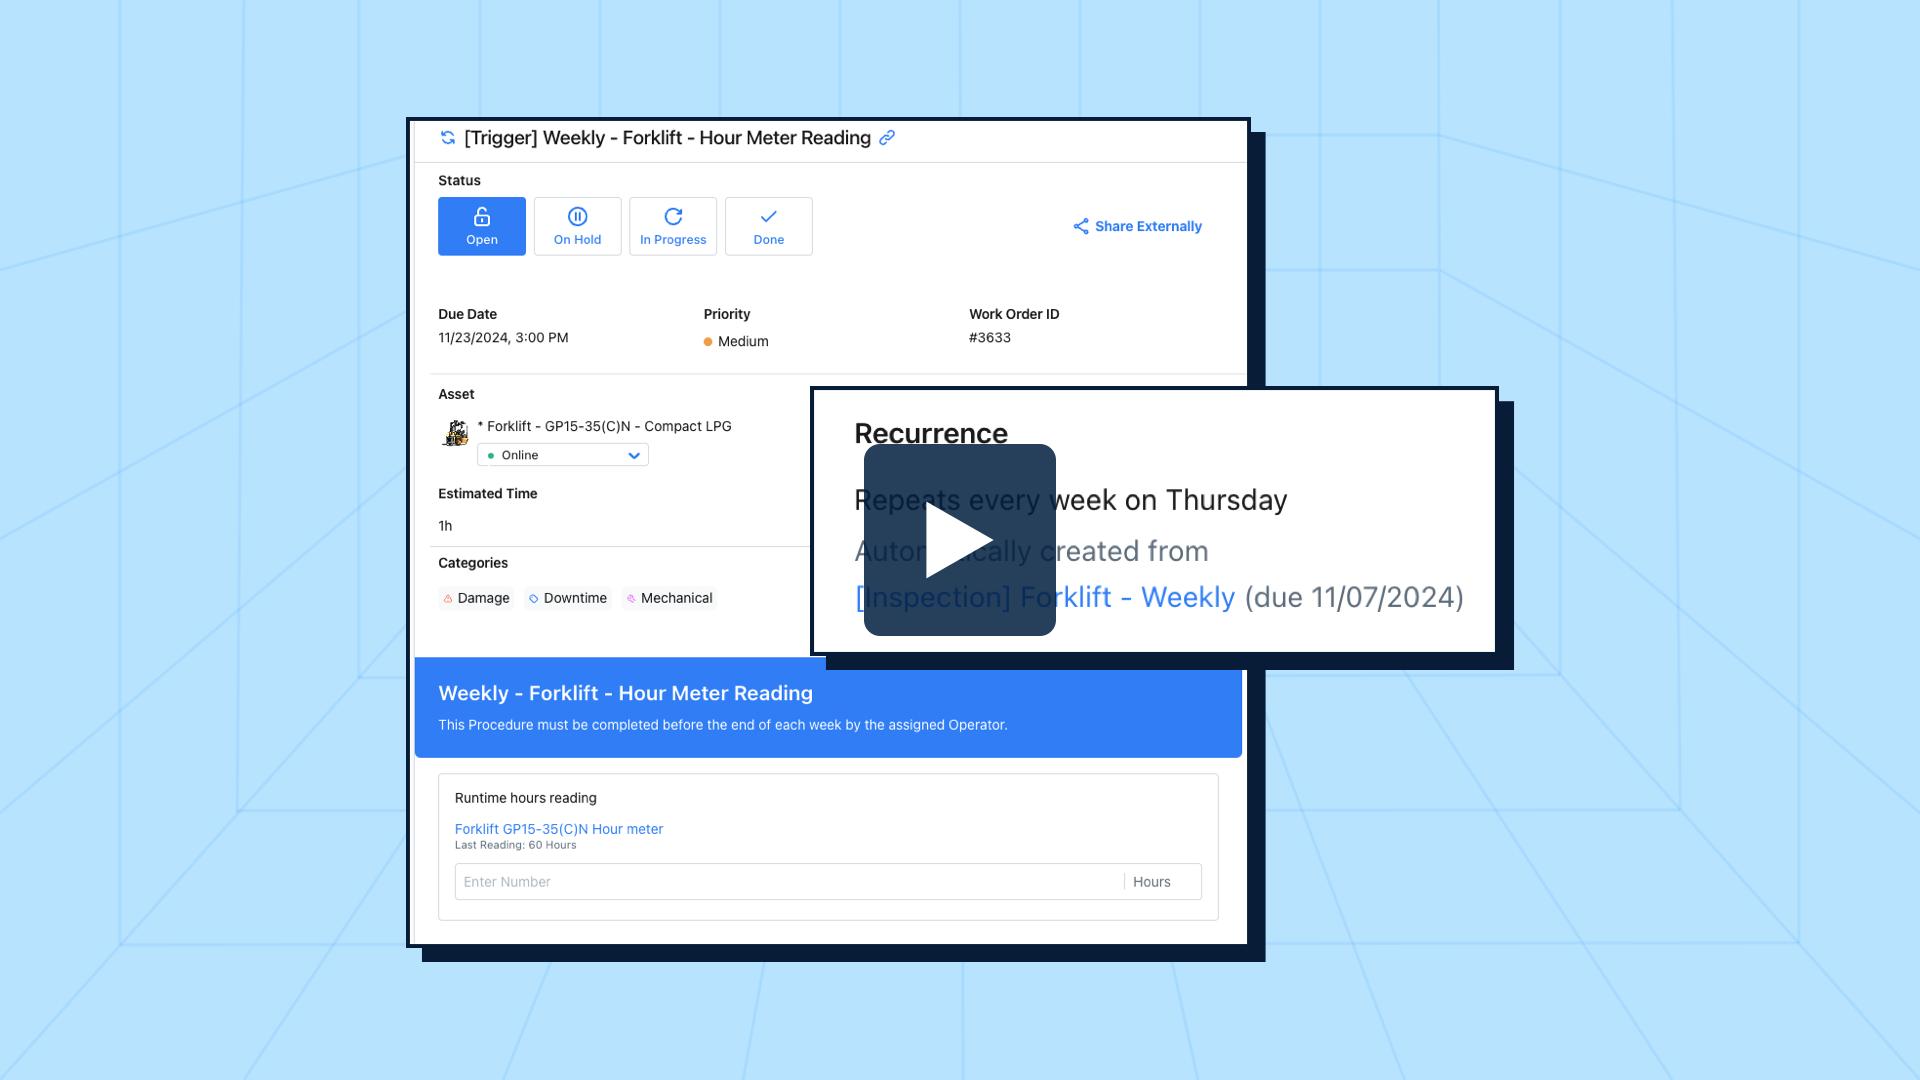Click the share icon beside Share Externally
Viewport: 1920px width, 1080px height.
pos(1081,226)
